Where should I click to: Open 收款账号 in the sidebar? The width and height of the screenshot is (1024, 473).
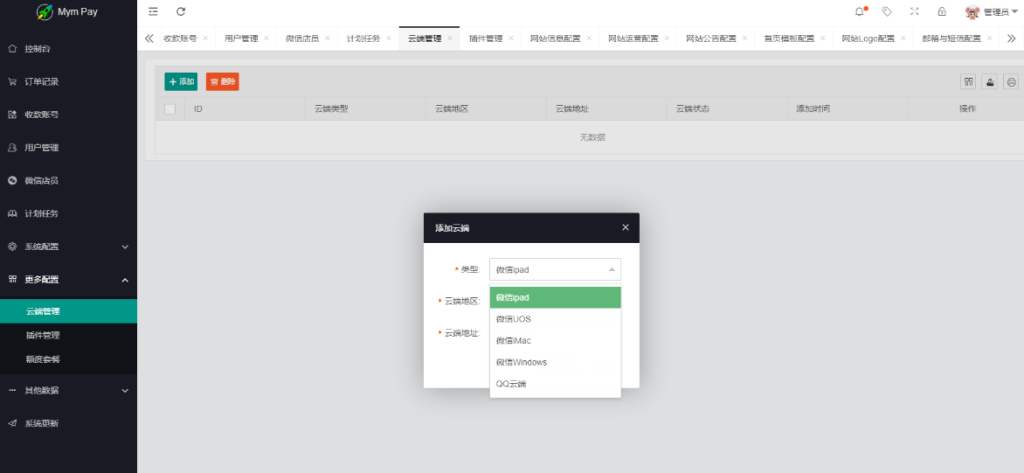[x=69, y=114]
